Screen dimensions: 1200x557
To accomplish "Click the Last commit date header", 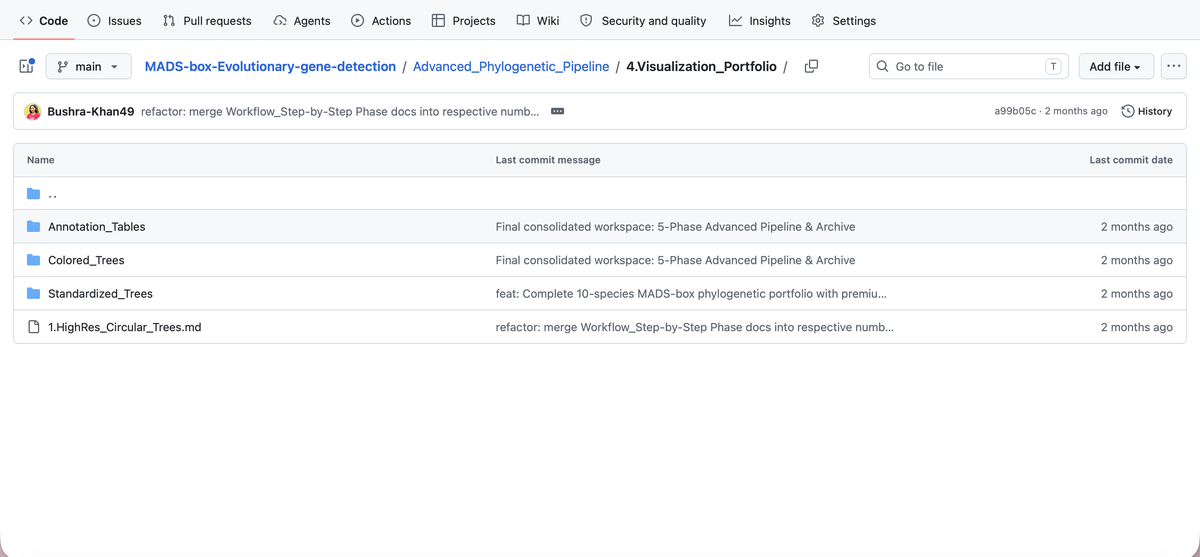I will 1131,160.
